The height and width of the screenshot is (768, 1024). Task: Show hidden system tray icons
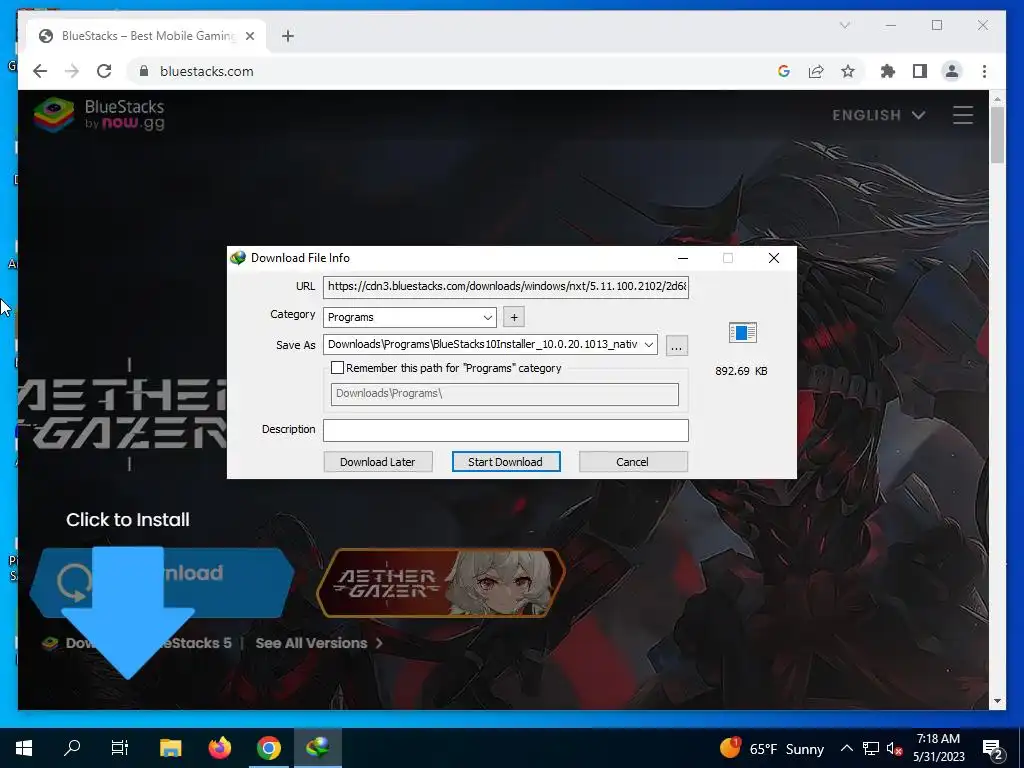coord(846,748)
